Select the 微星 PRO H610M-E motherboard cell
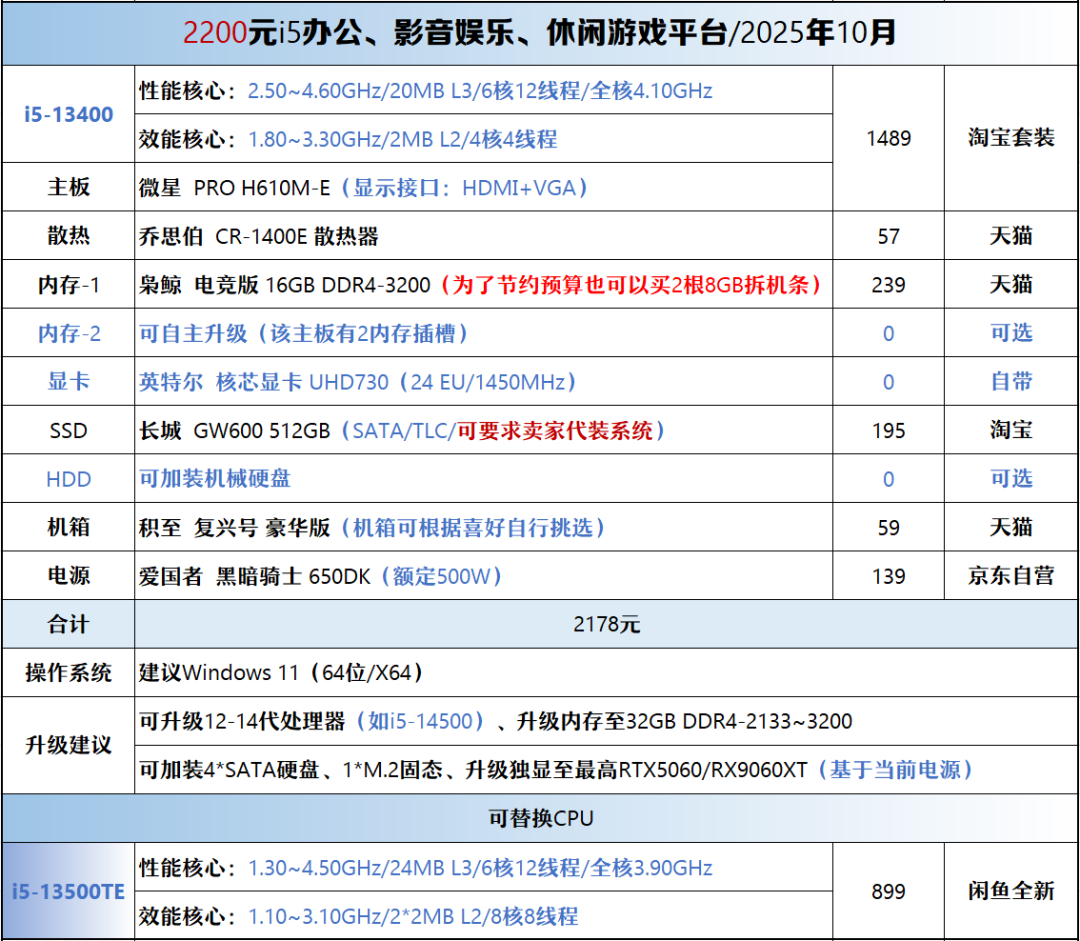This screenshot has height=941, width=1080. coord(483,187)
